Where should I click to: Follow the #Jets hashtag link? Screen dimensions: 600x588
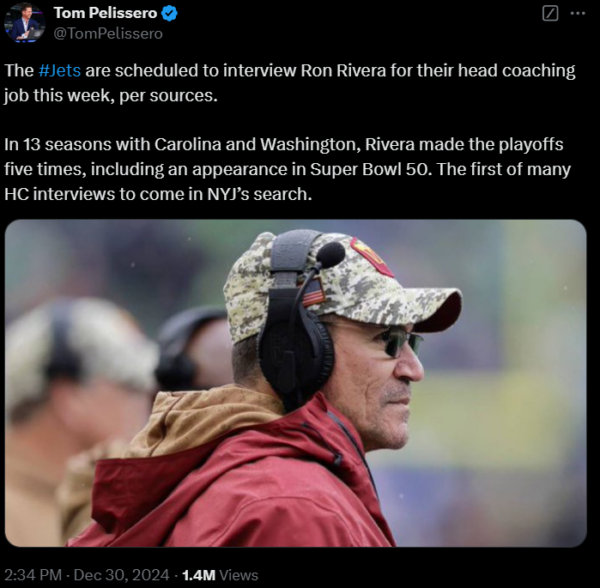[x=58, y=71]
